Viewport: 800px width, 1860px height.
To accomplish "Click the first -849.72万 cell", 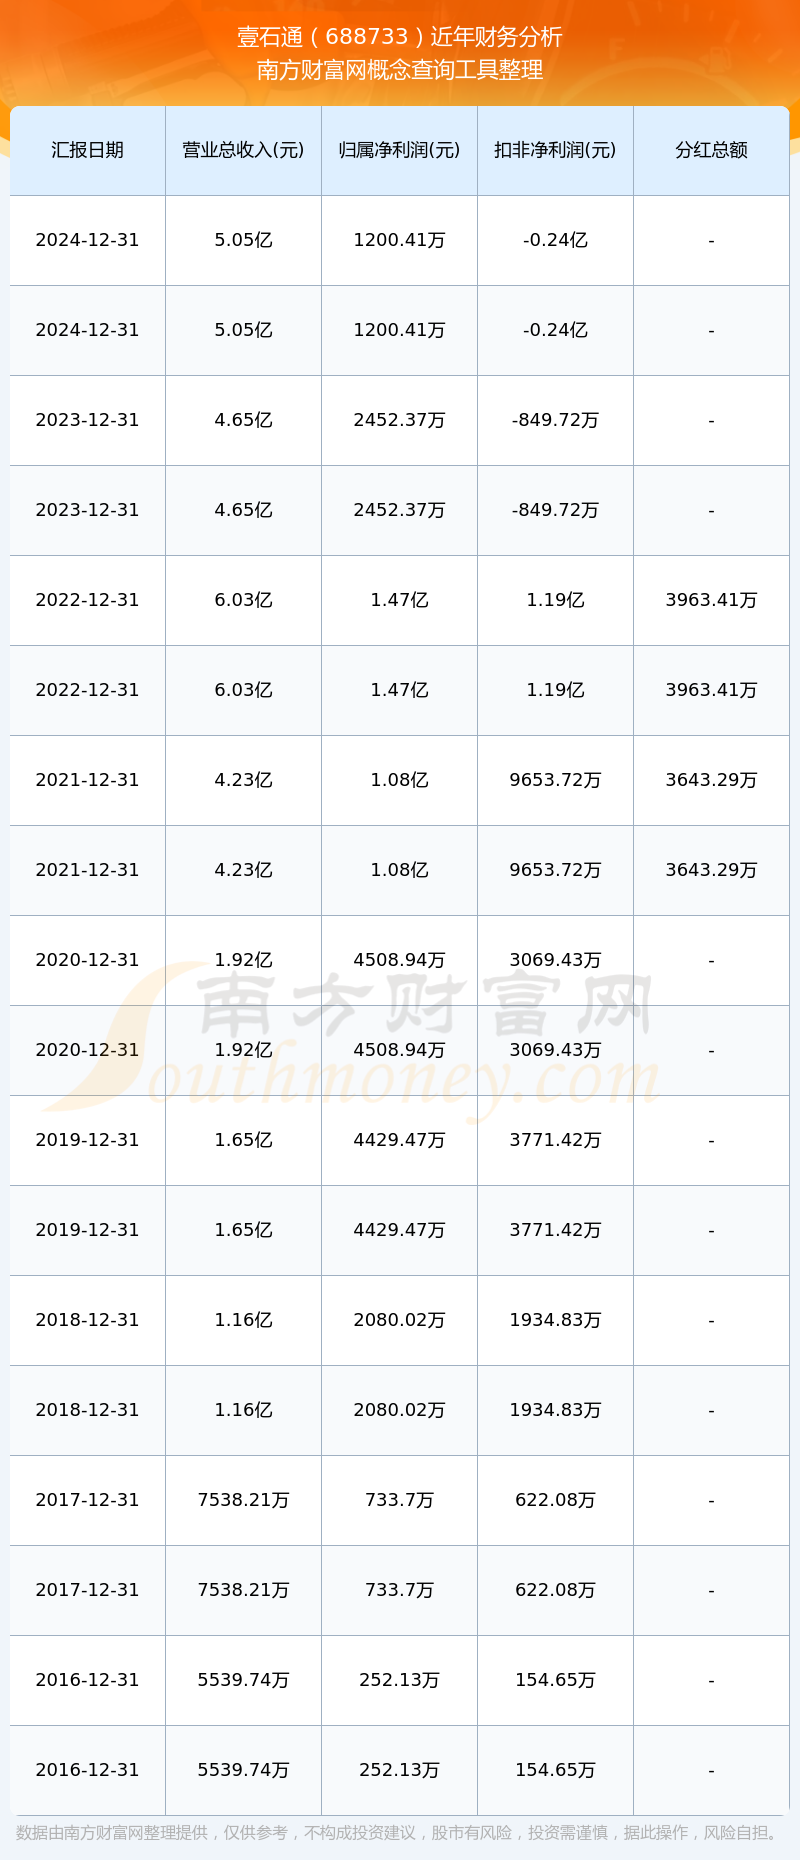I will click(x=555, y=420).
